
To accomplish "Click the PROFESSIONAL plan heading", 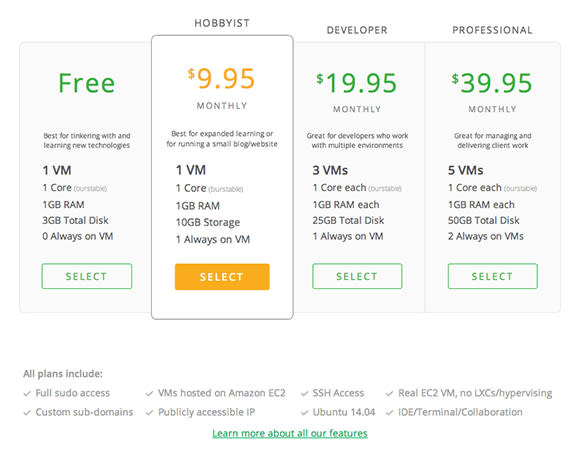I will coord(492,30).
